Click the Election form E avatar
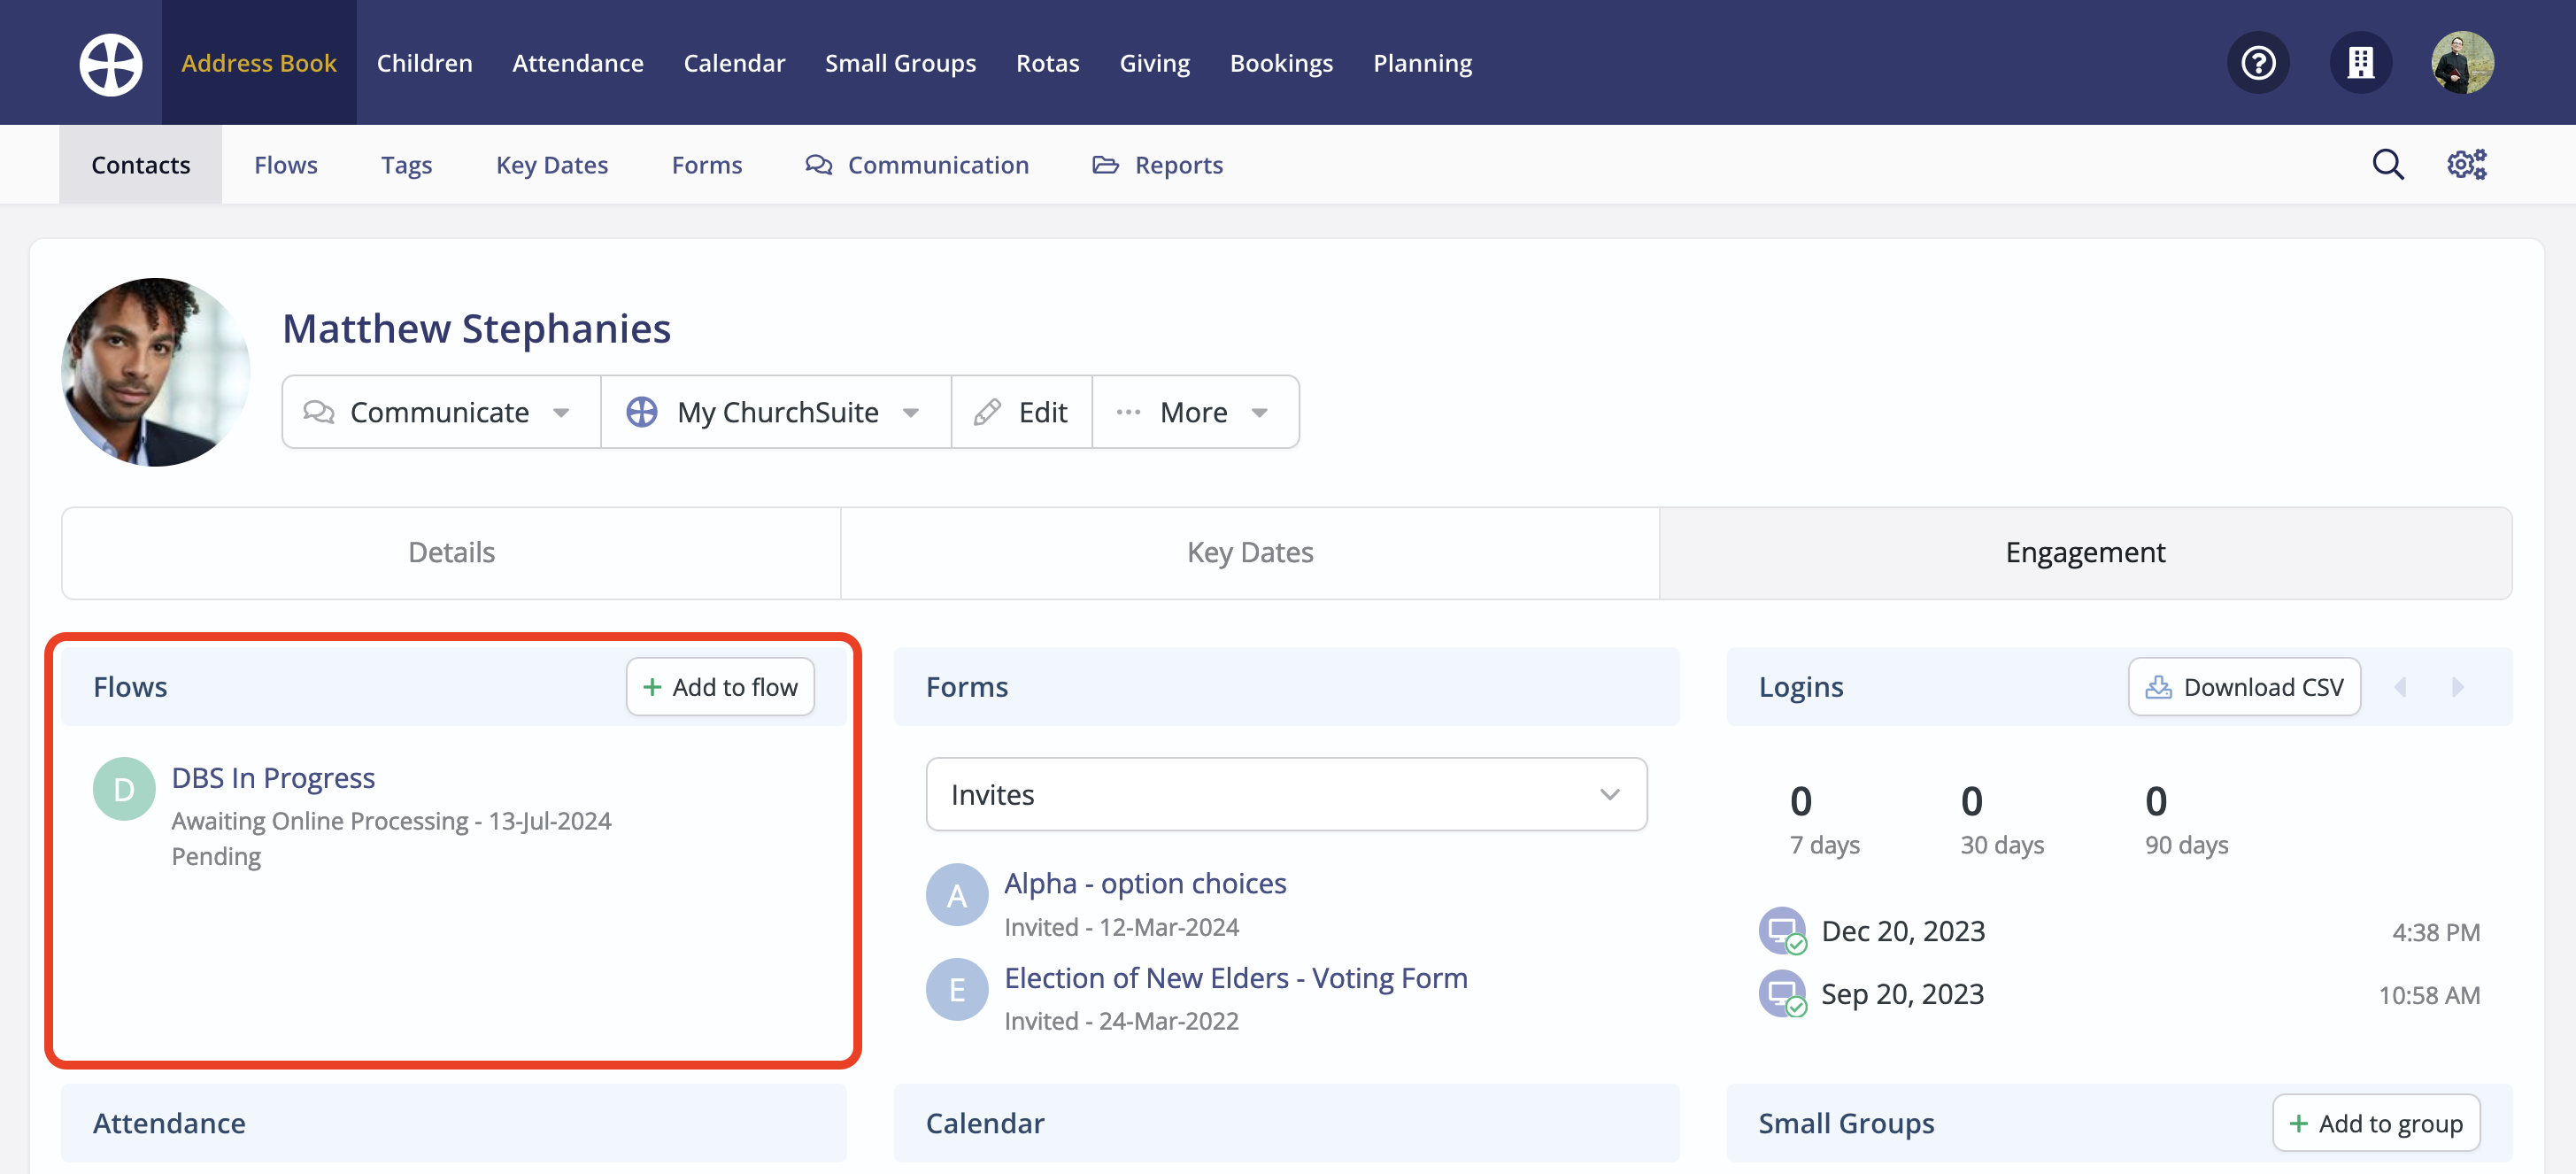Viewport: 2576px width, 1174px height. click(957, 989)
